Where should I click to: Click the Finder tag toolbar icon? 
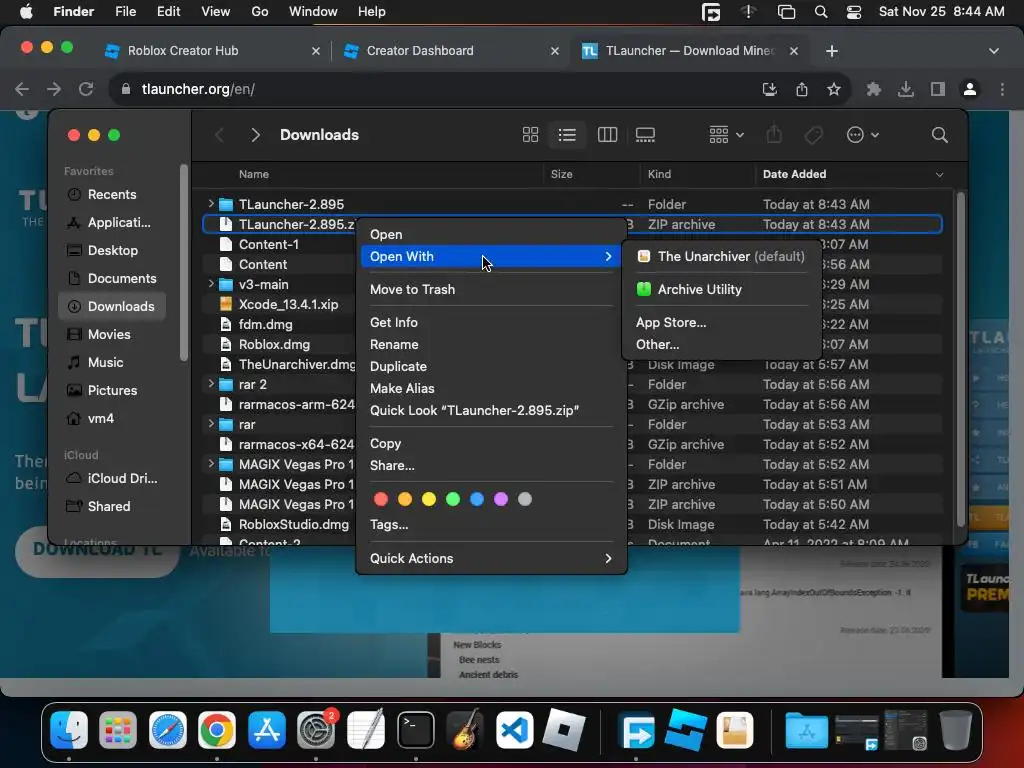(x=813, y=135)
